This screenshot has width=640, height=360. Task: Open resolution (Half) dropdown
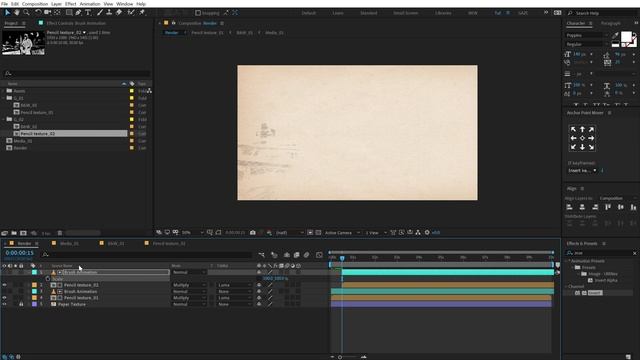coord(290,233)
